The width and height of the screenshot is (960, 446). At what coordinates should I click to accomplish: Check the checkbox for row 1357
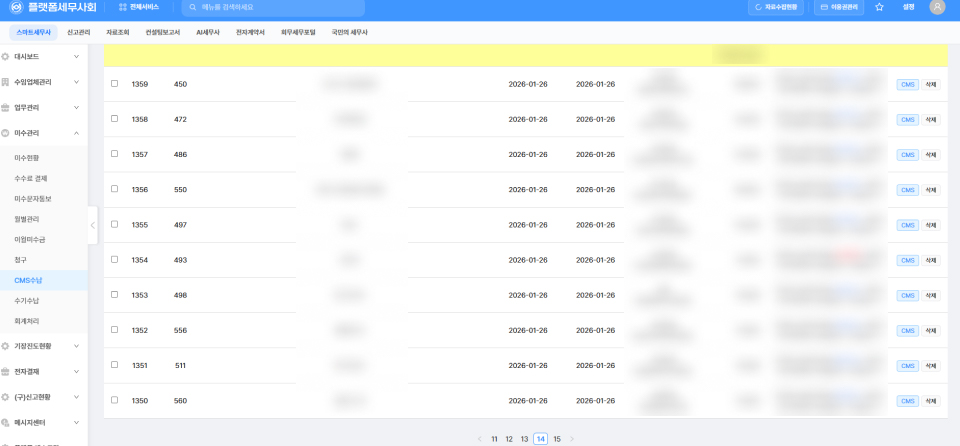point(114,154)
